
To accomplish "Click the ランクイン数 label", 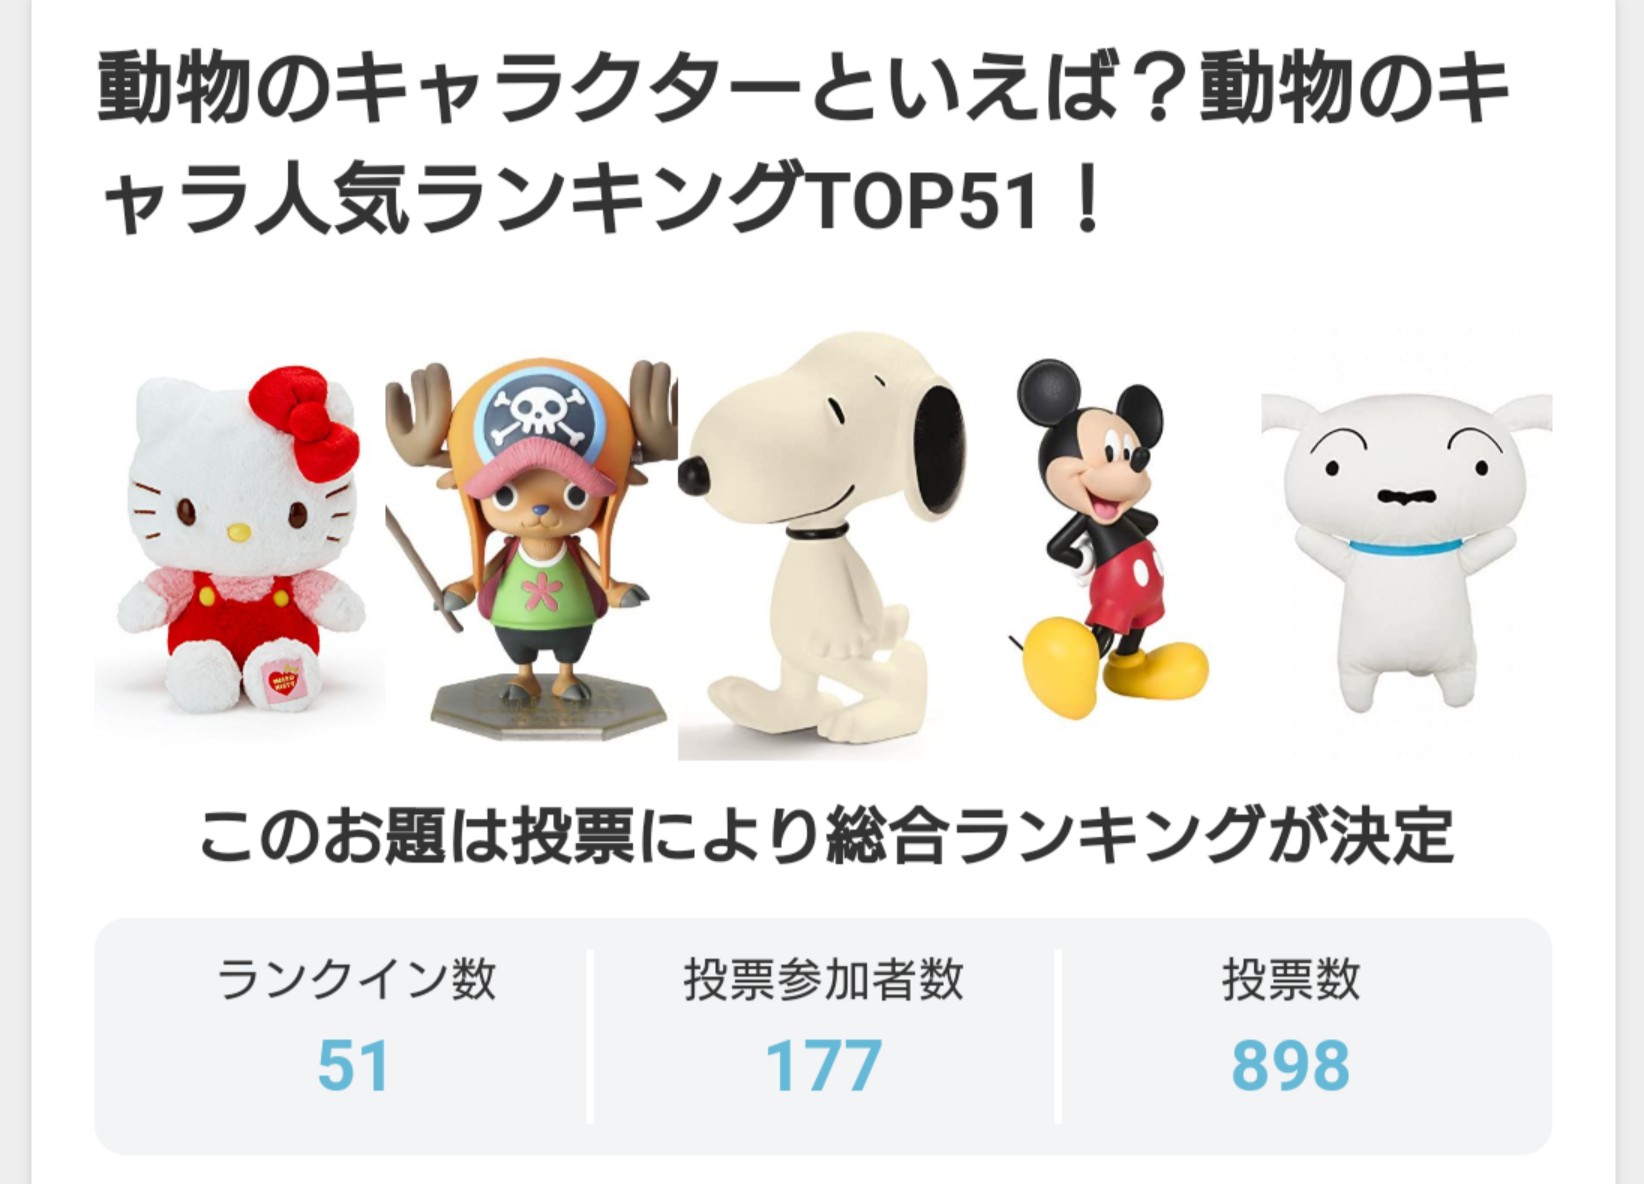I will (x=356, y=980).
